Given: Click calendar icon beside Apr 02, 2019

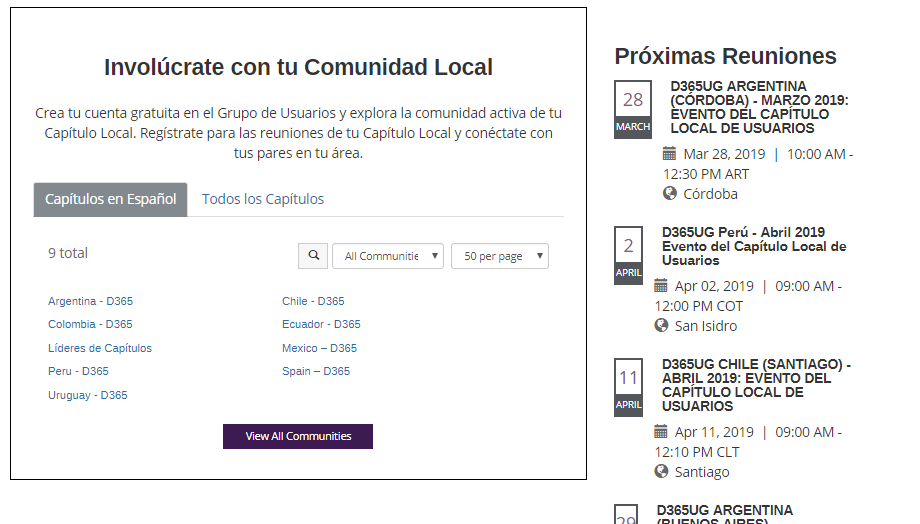Looking at the screenshot, I should (x=661, y=286).
